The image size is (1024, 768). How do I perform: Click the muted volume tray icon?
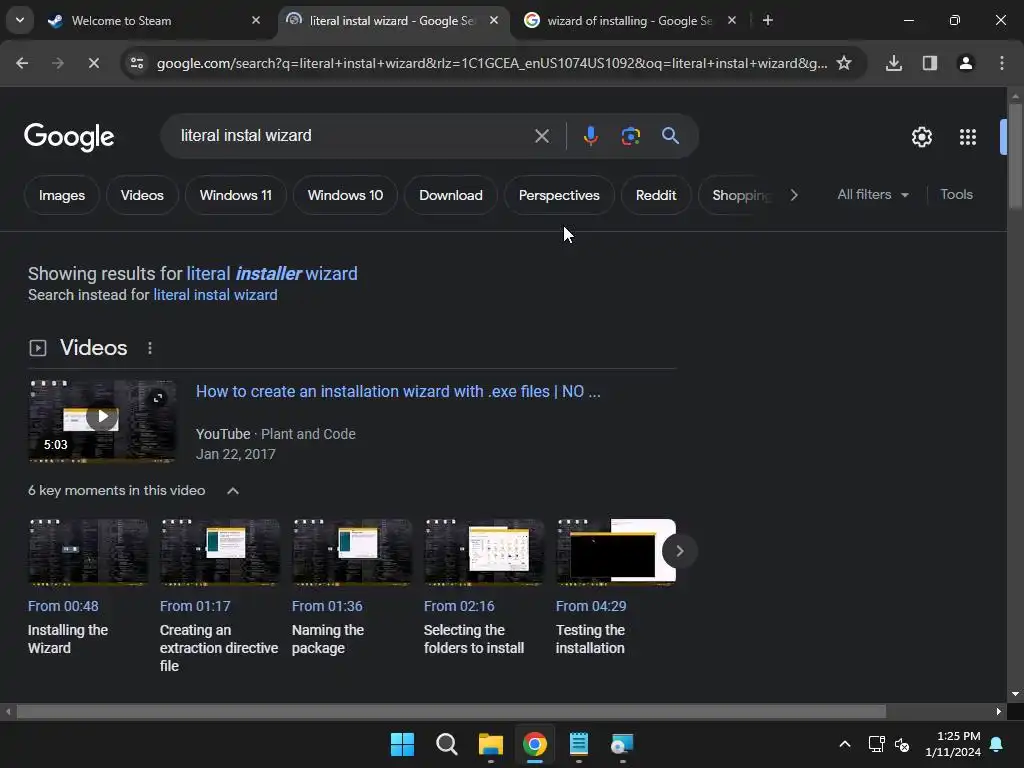point(902,744)
